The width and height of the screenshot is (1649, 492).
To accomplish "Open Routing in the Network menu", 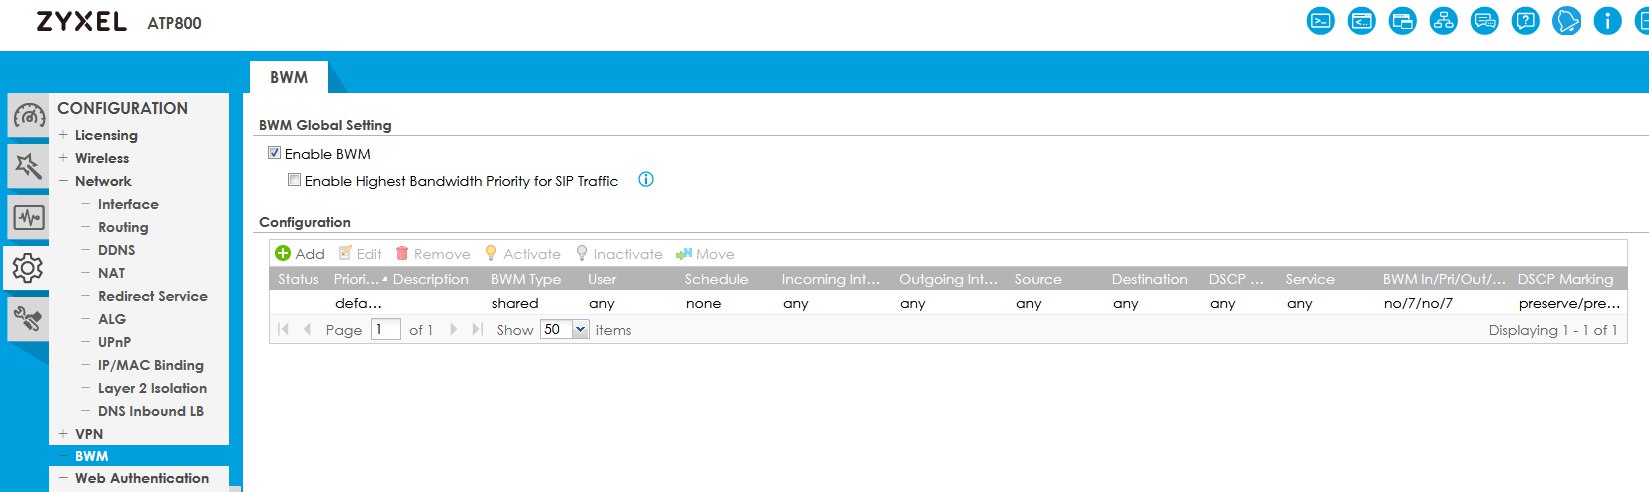I will [x=123, y=227].
